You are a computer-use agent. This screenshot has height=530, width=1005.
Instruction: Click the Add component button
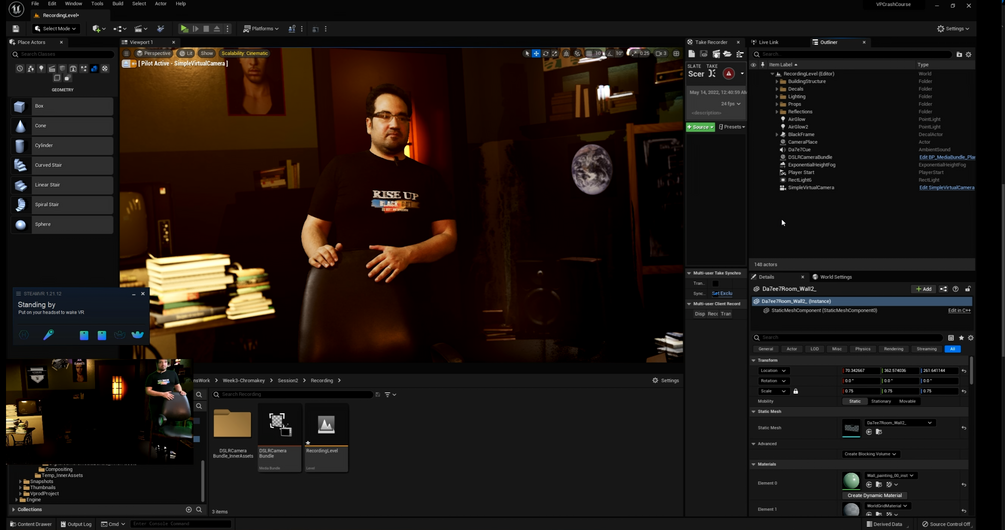[924, 289]
